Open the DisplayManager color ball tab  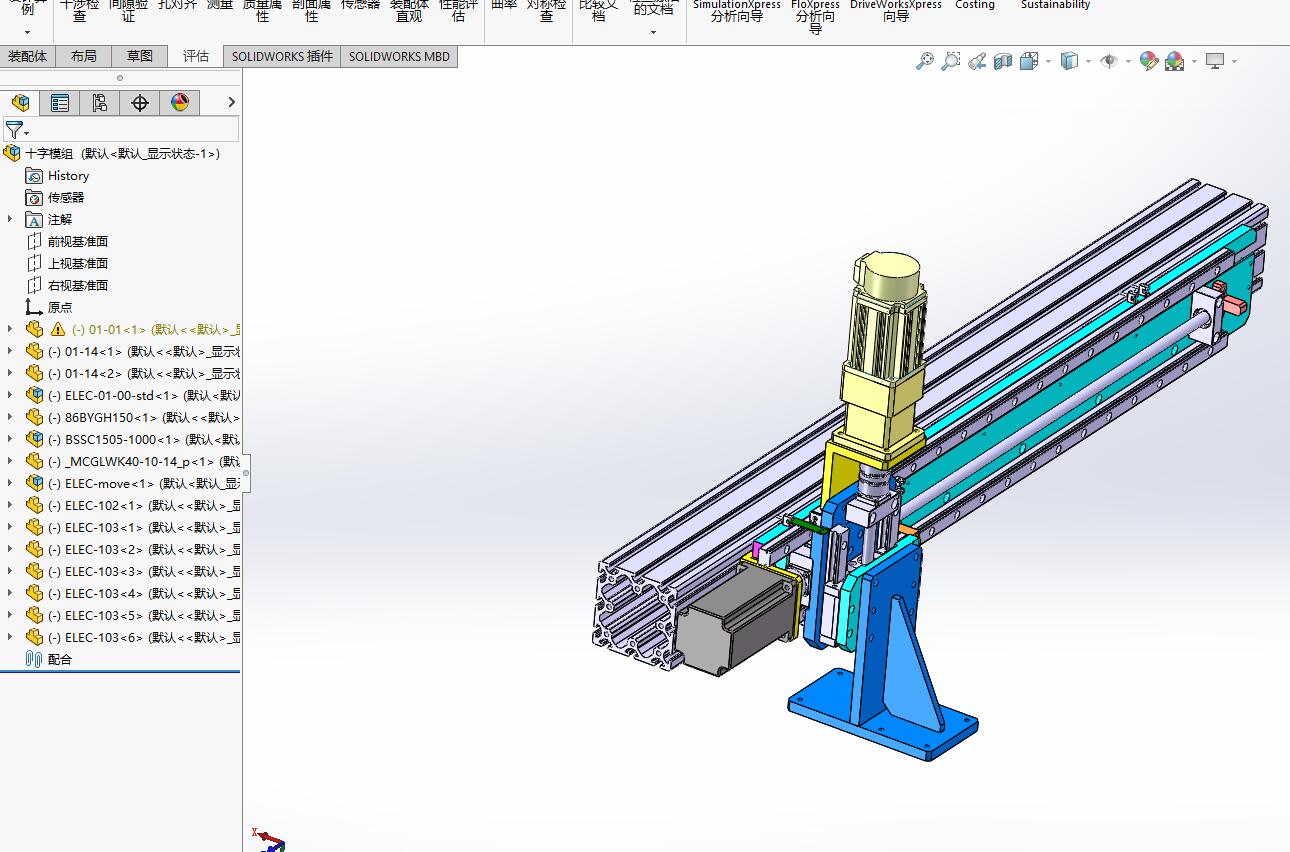click(180, 103)
